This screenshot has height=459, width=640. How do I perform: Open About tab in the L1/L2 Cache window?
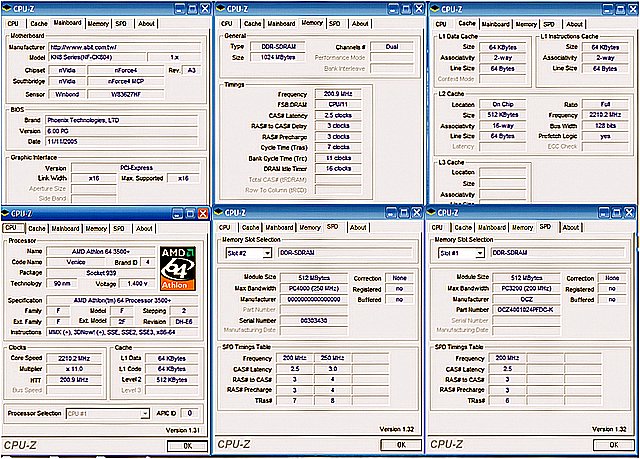pyautogui.click(x=574, y=24)
